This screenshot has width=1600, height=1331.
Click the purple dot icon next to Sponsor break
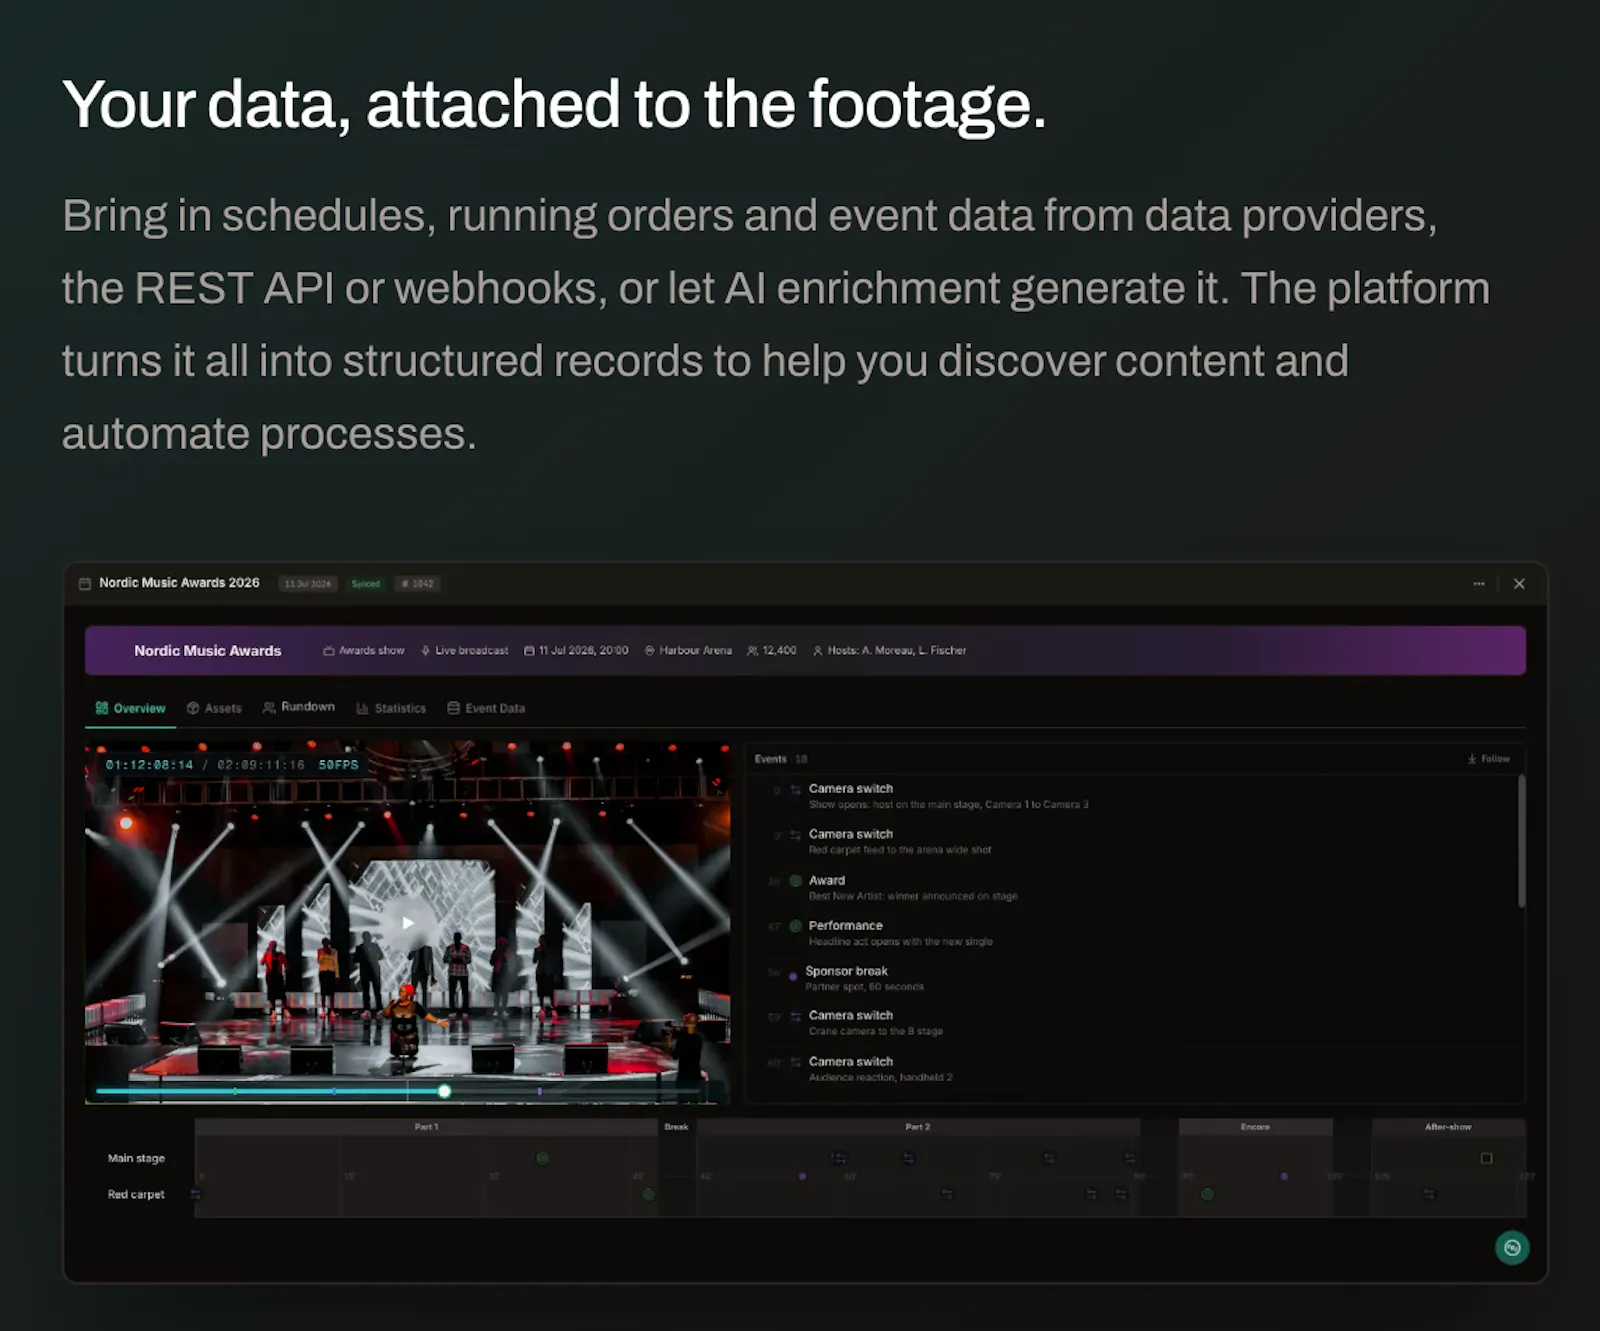tap(793, 975)
